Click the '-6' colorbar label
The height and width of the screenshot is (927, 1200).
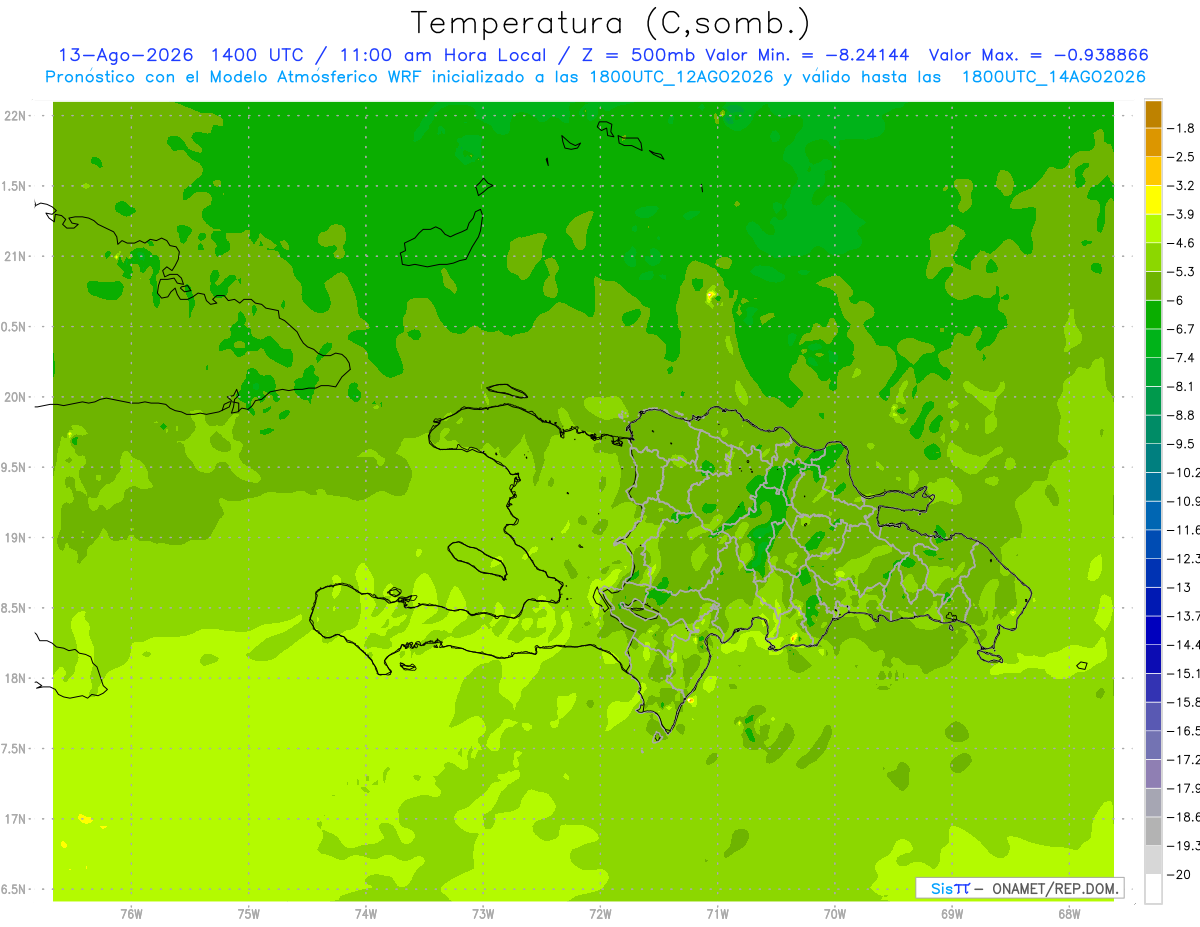point(1176,301)
